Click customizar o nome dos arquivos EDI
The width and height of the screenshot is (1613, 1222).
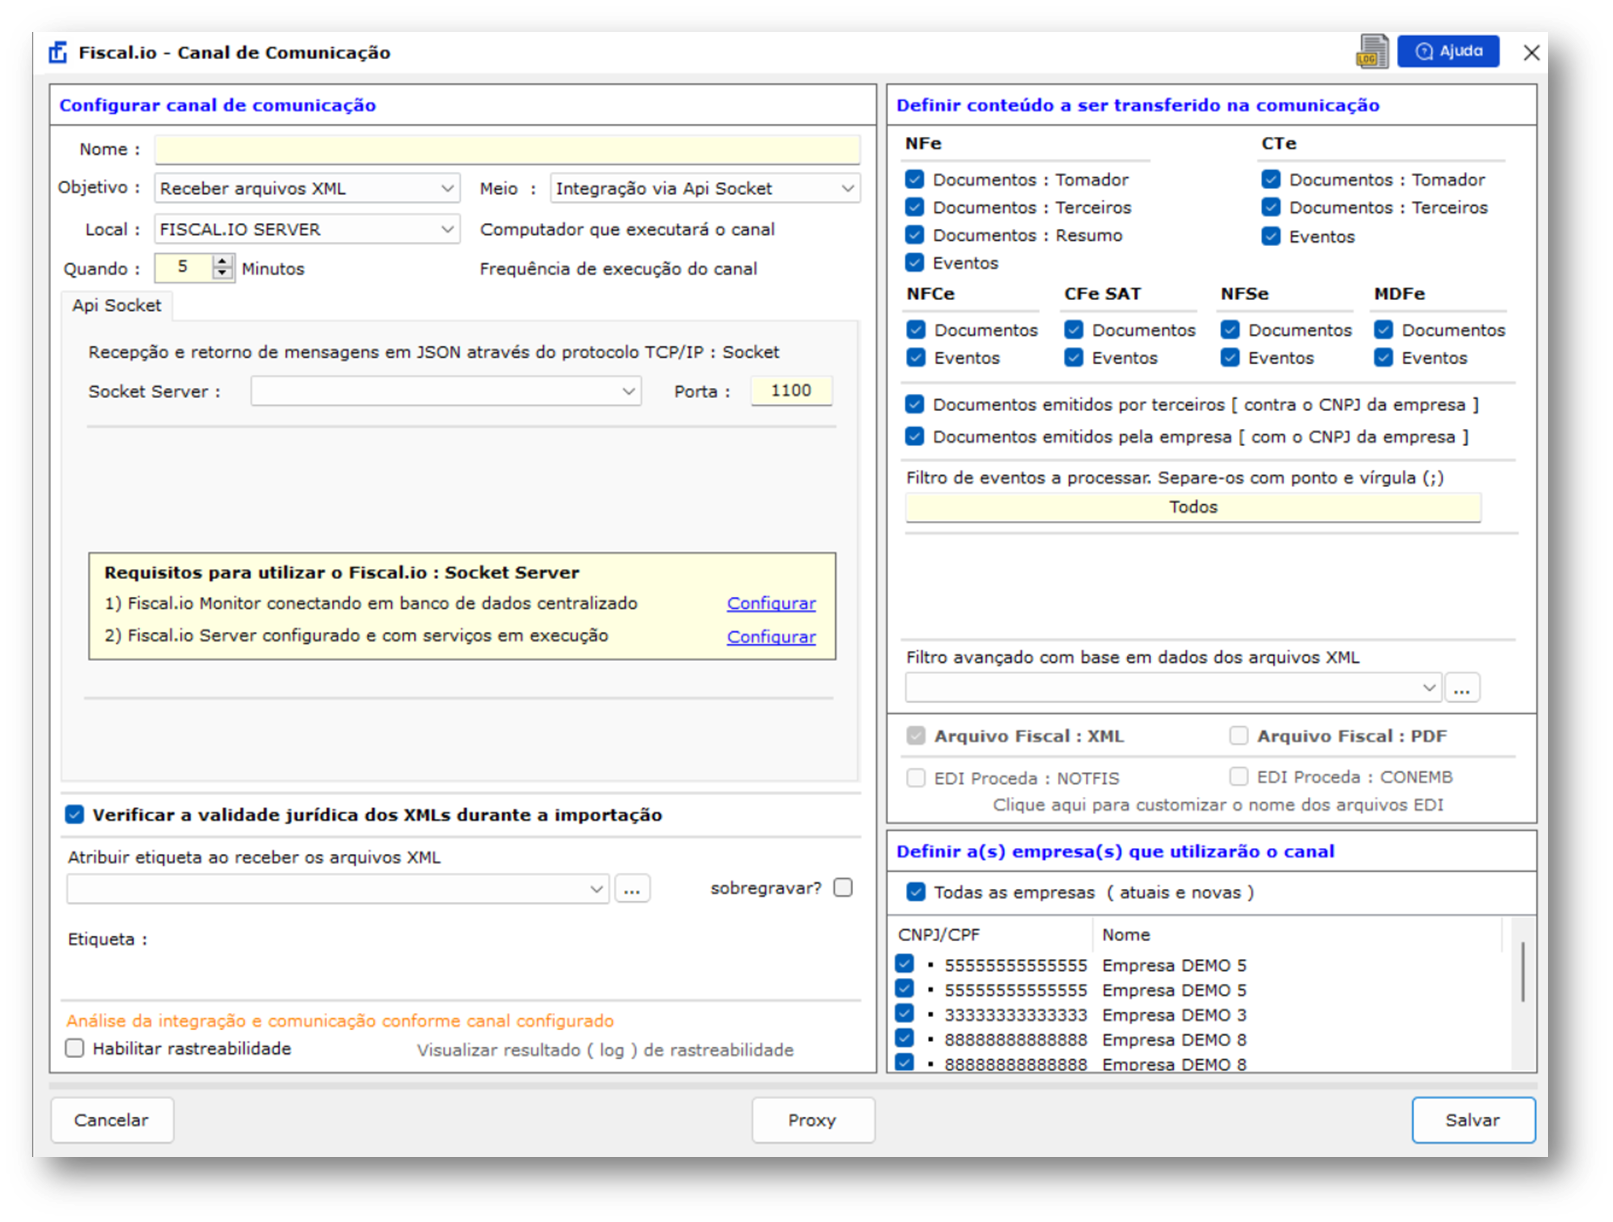point(1218,805)
